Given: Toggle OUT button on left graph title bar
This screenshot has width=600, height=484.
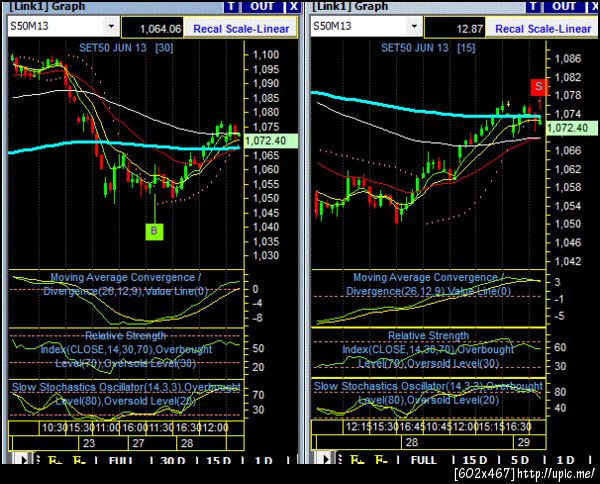Looking at the screenshot, I should 262,6.
